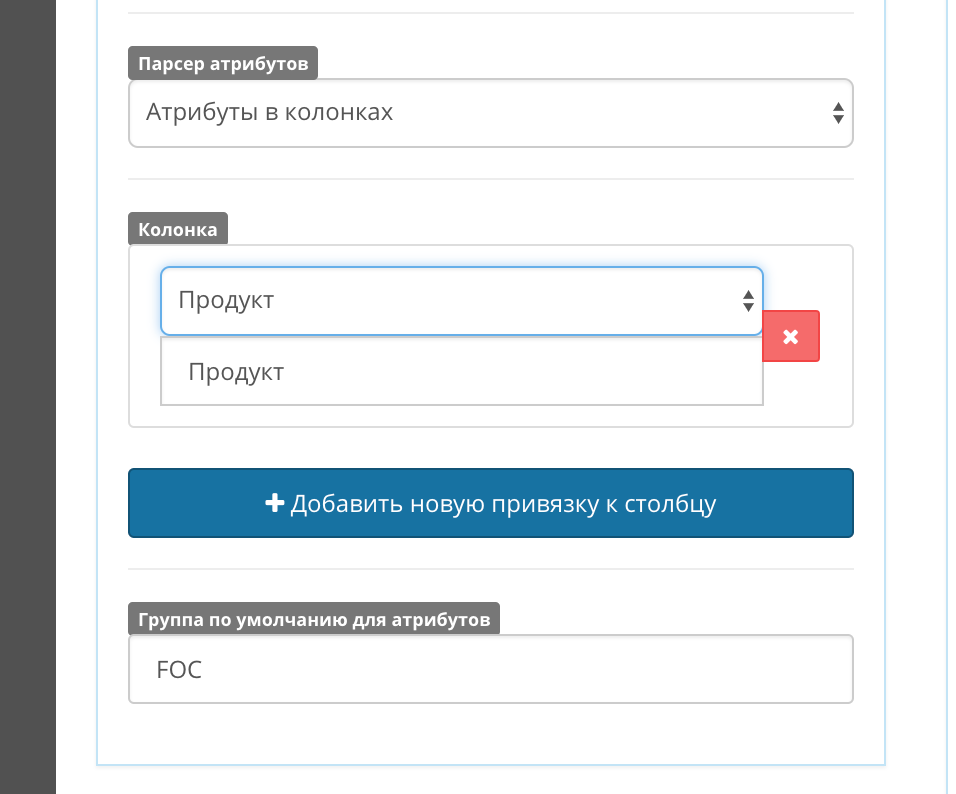Click arrows icon of attribute parser select
The image size is (956, 794).
pyautogui.click(x=838, y=113)
